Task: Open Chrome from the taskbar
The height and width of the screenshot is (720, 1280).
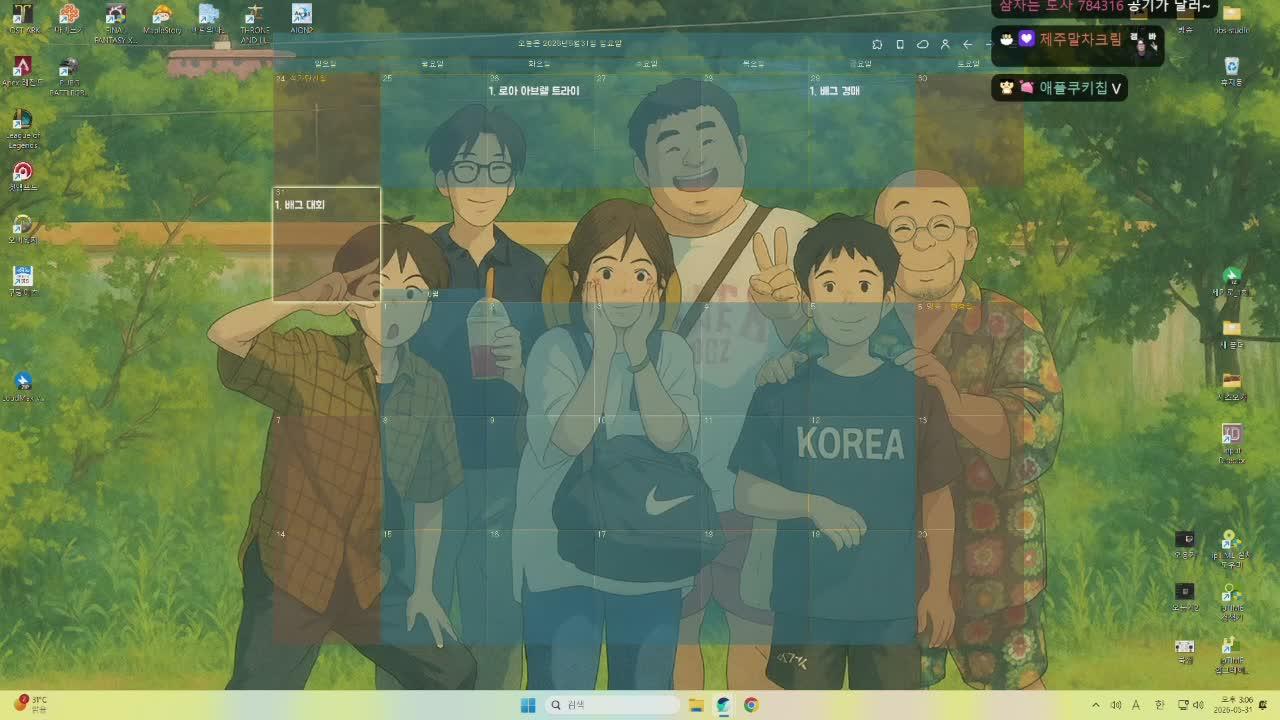Action: pyautogui.click(x=751, y=705)
